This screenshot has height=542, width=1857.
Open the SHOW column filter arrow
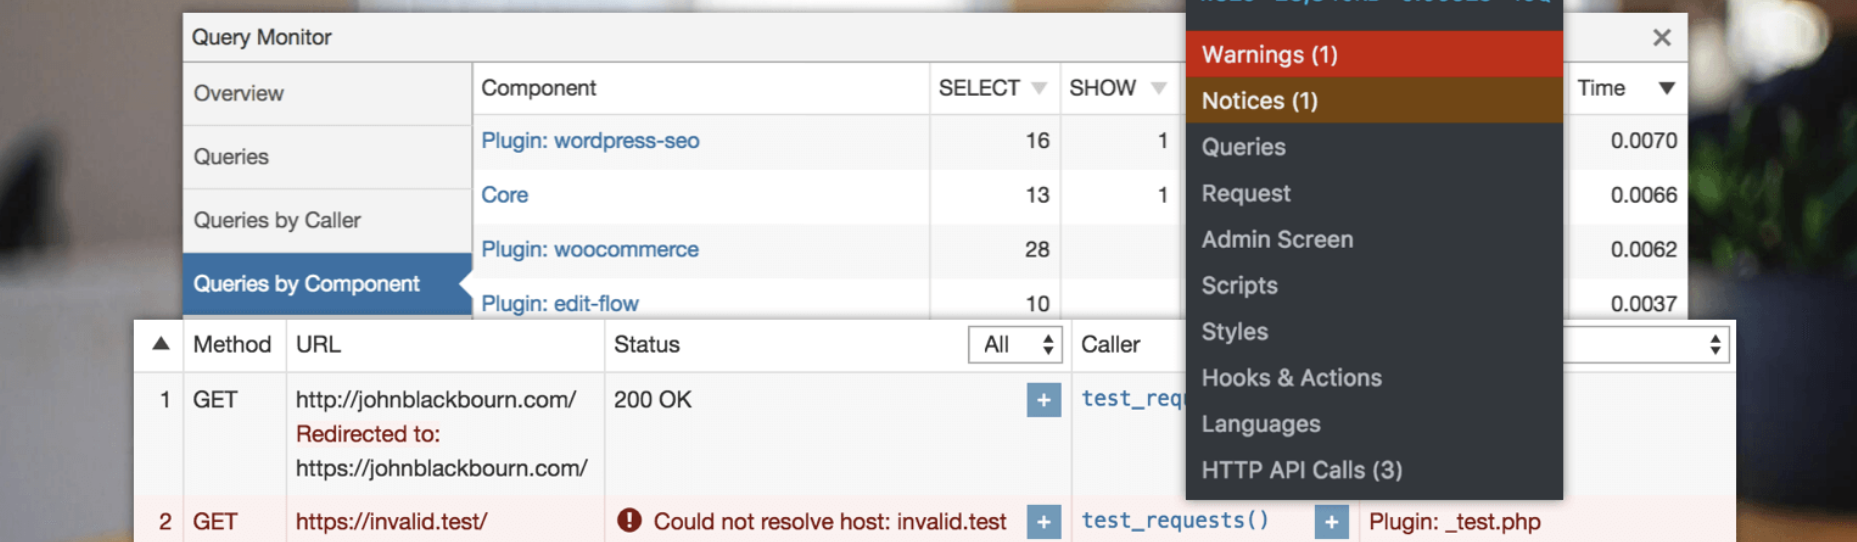click(x=1159, y=88)
